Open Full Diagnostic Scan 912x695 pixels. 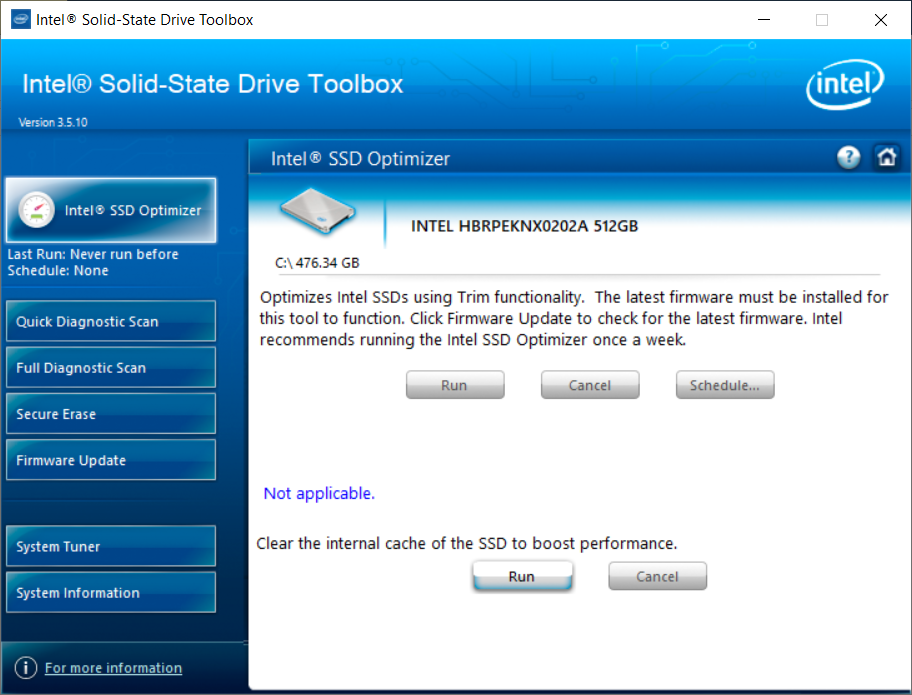point(111,368)
